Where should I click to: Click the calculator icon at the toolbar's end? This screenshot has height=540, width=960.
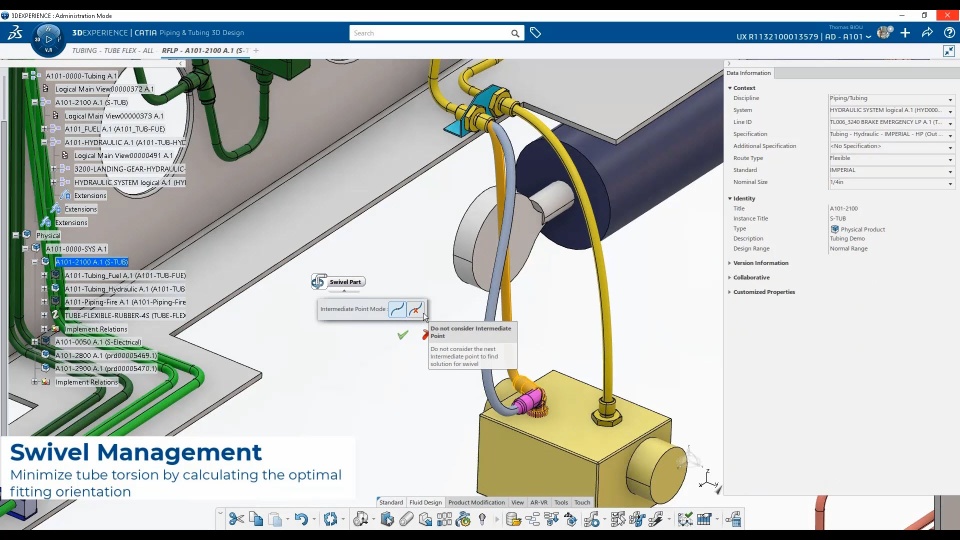pos(733,519)
